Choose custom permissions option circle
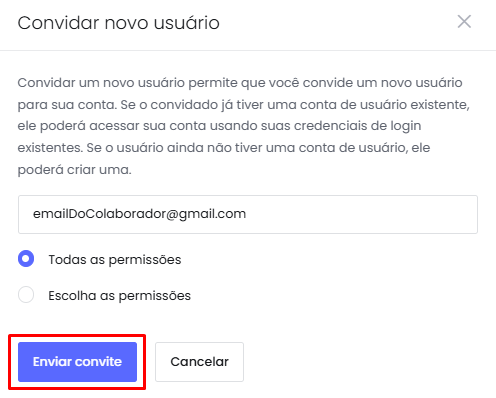 [26, 295]
